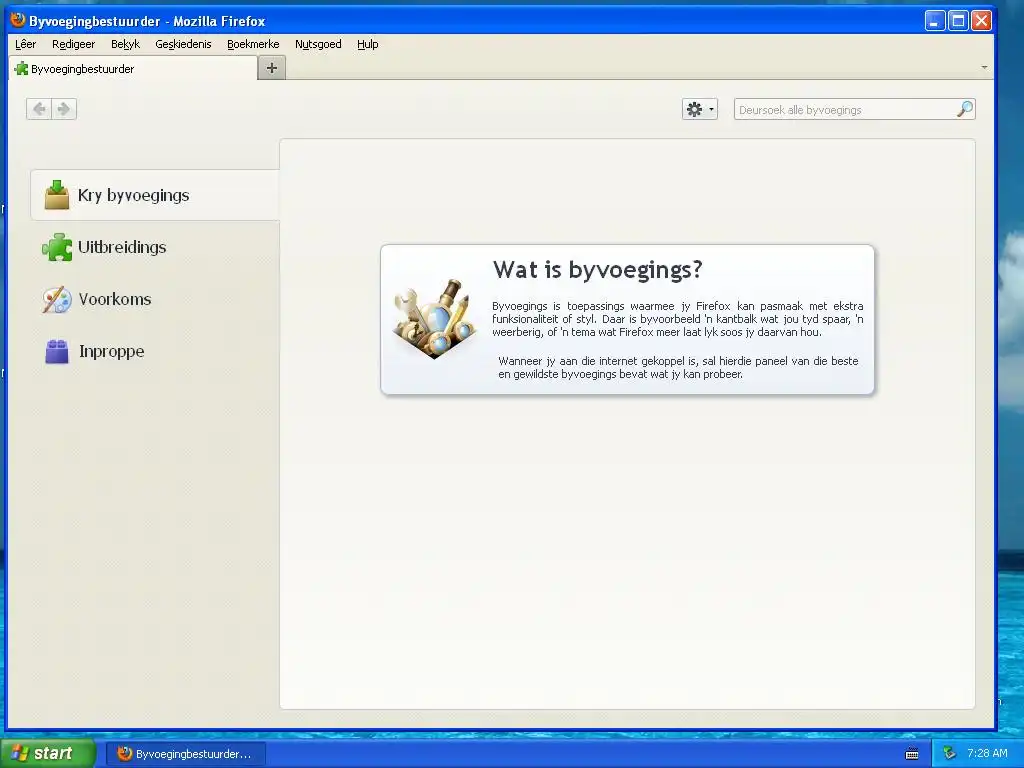
Task: Click the network tray icon near clock
Action: [950, 754]
